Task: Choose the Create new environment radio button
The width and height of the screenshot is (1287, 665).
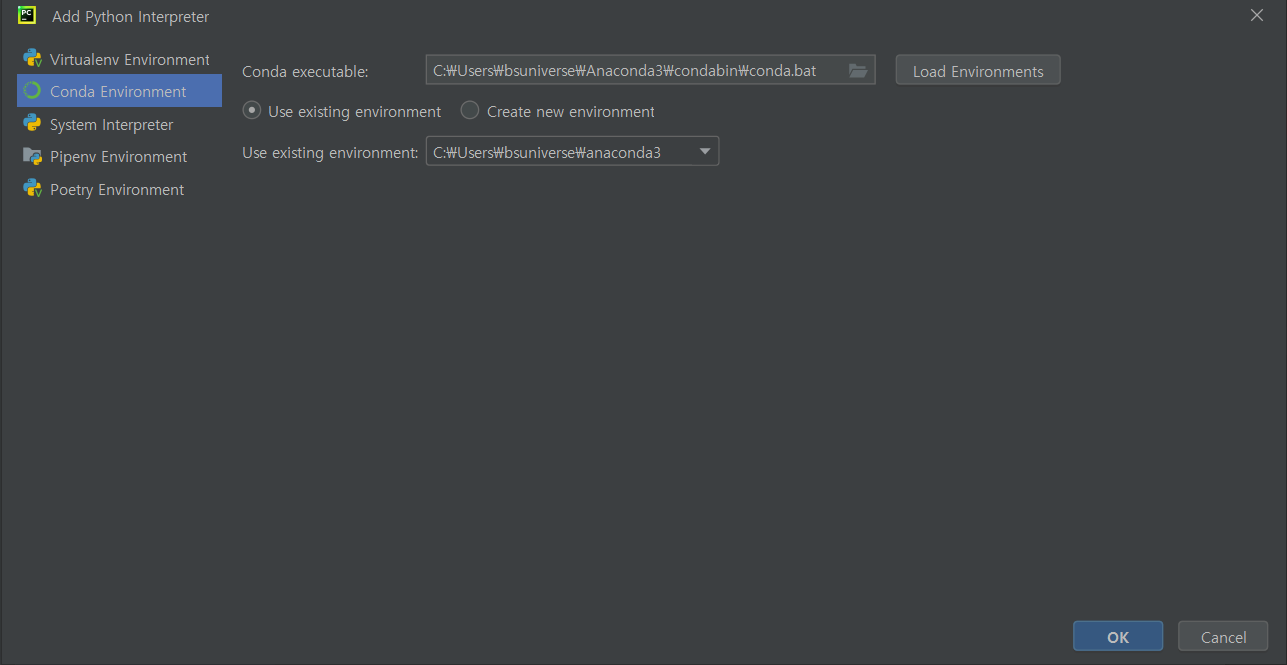Action: tap(470, 111)
